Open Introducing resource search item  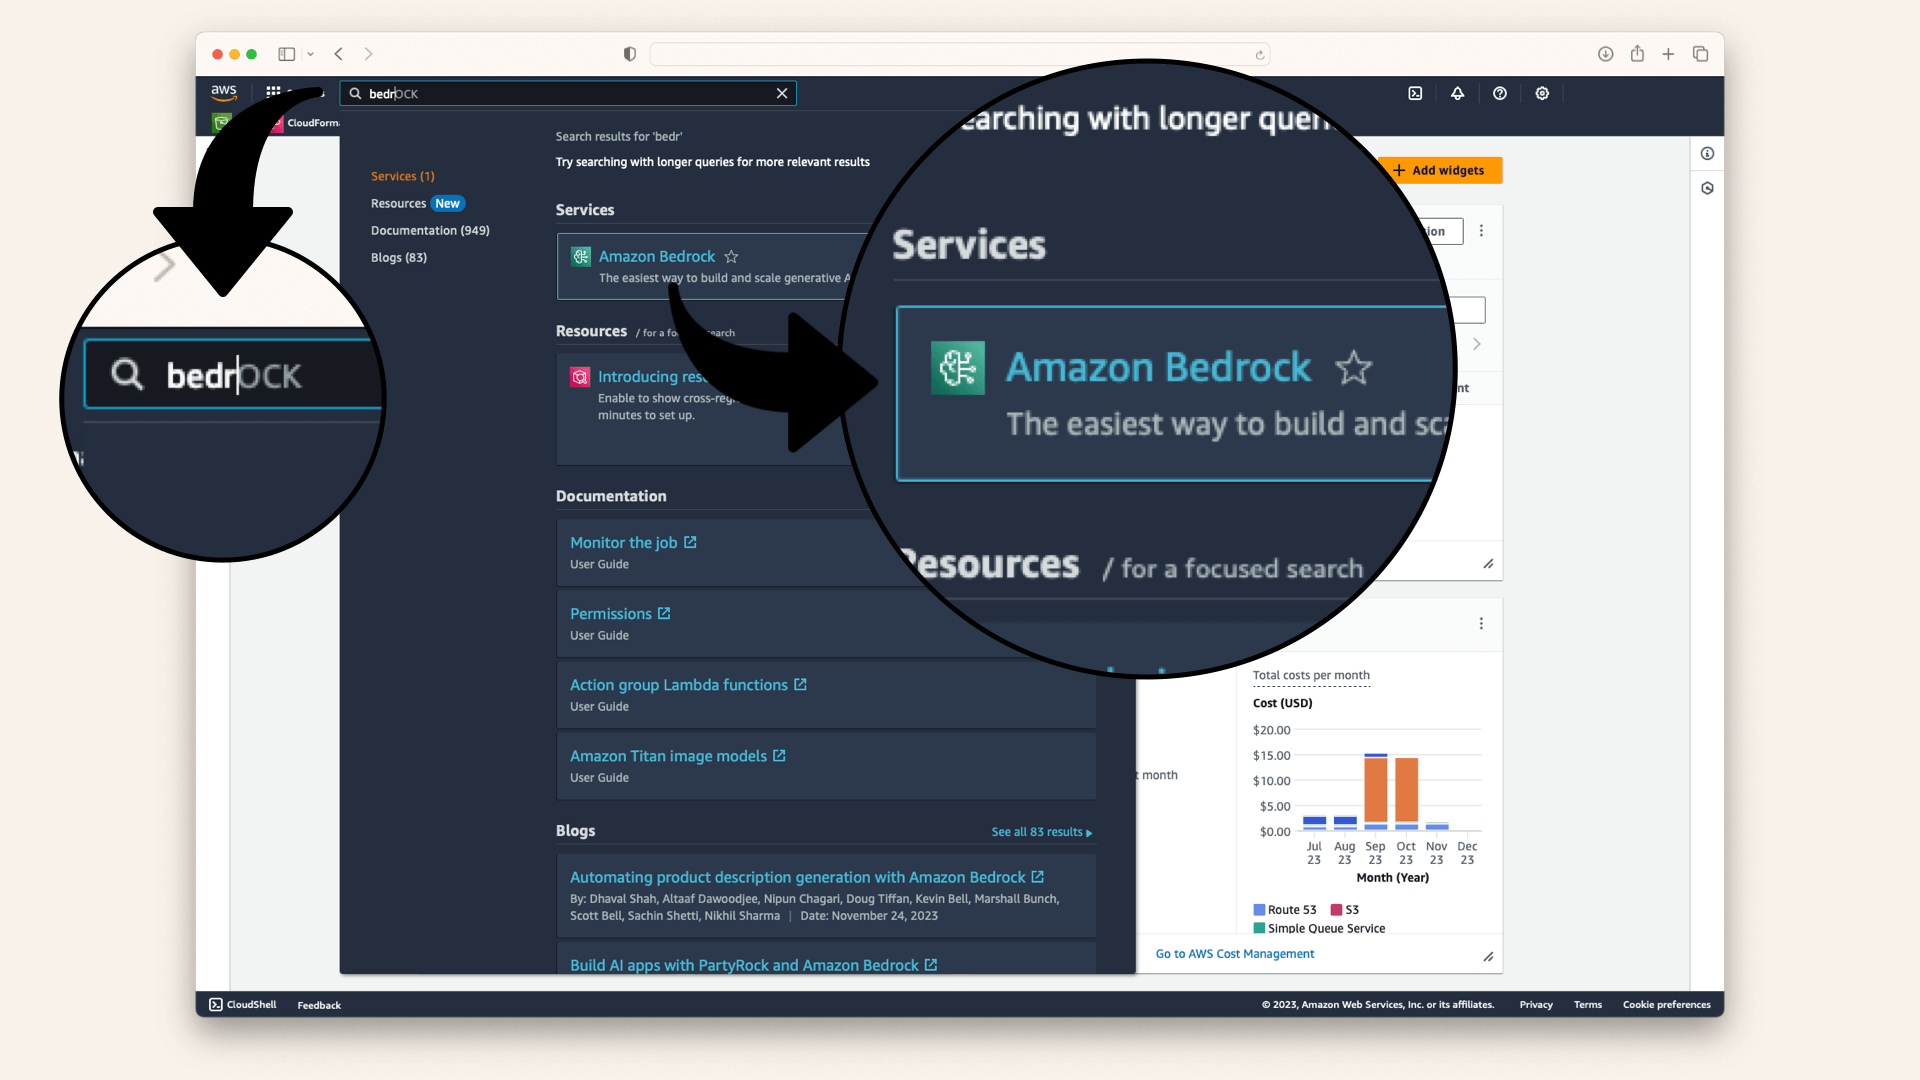652,377
